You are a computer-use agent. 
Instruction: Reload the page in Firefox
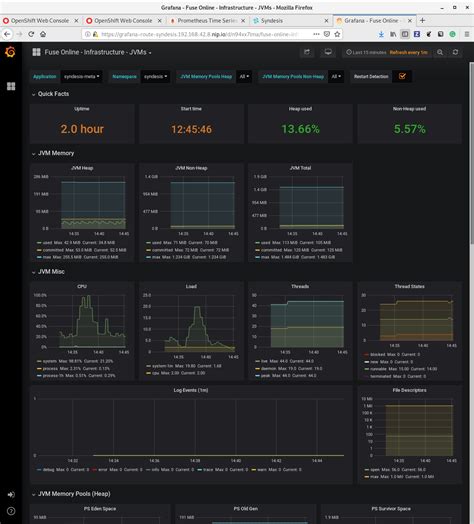pyautogui.click(x=31, y=34)
